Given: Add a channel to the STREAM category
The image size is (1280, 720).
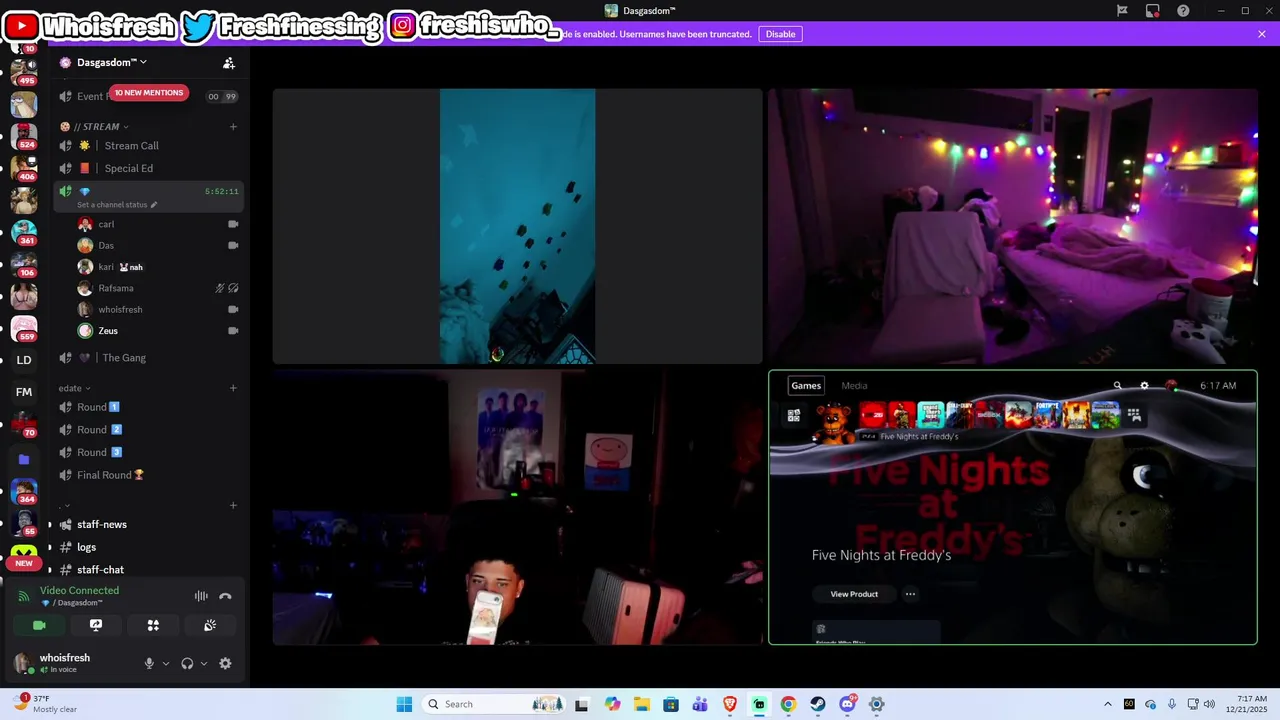Looking at the screenshot, I should [233, 127].
